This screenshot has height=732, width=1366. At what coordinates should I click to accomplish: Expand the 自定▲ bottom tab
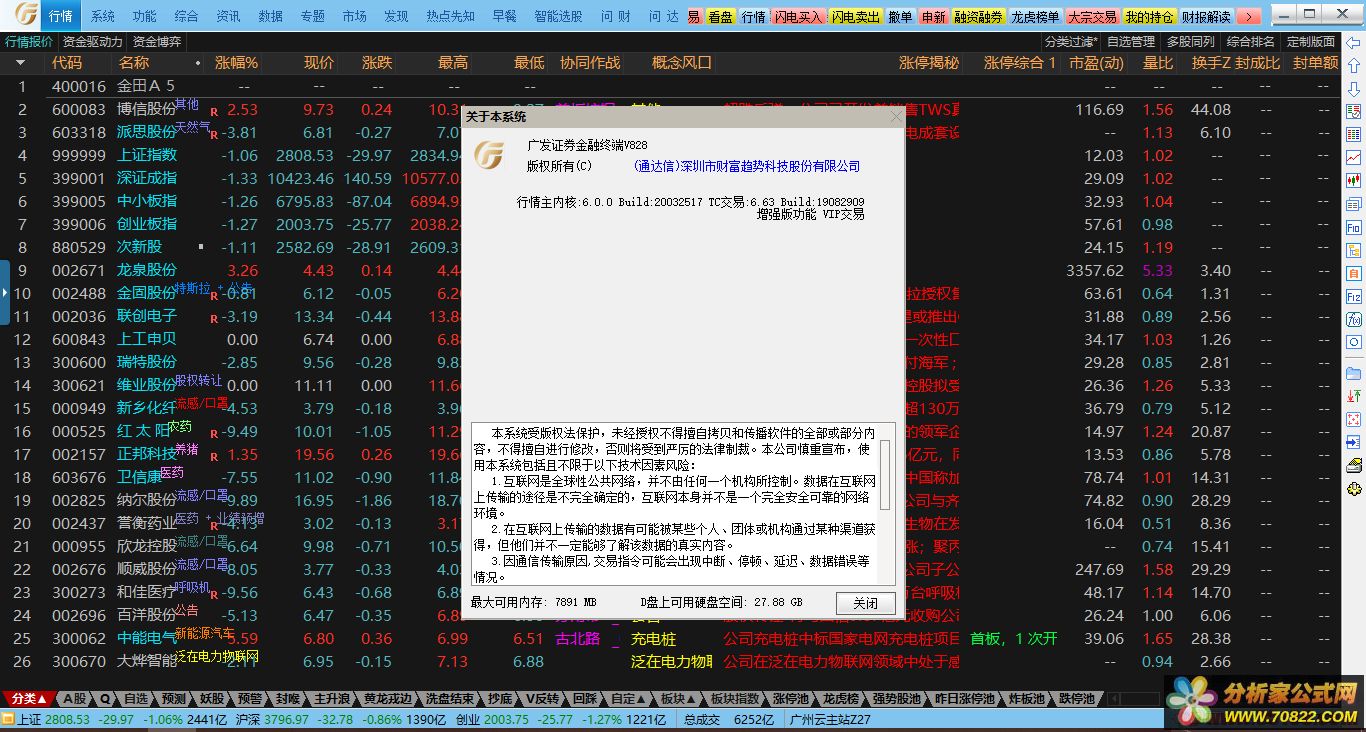(x=627, y=698)
